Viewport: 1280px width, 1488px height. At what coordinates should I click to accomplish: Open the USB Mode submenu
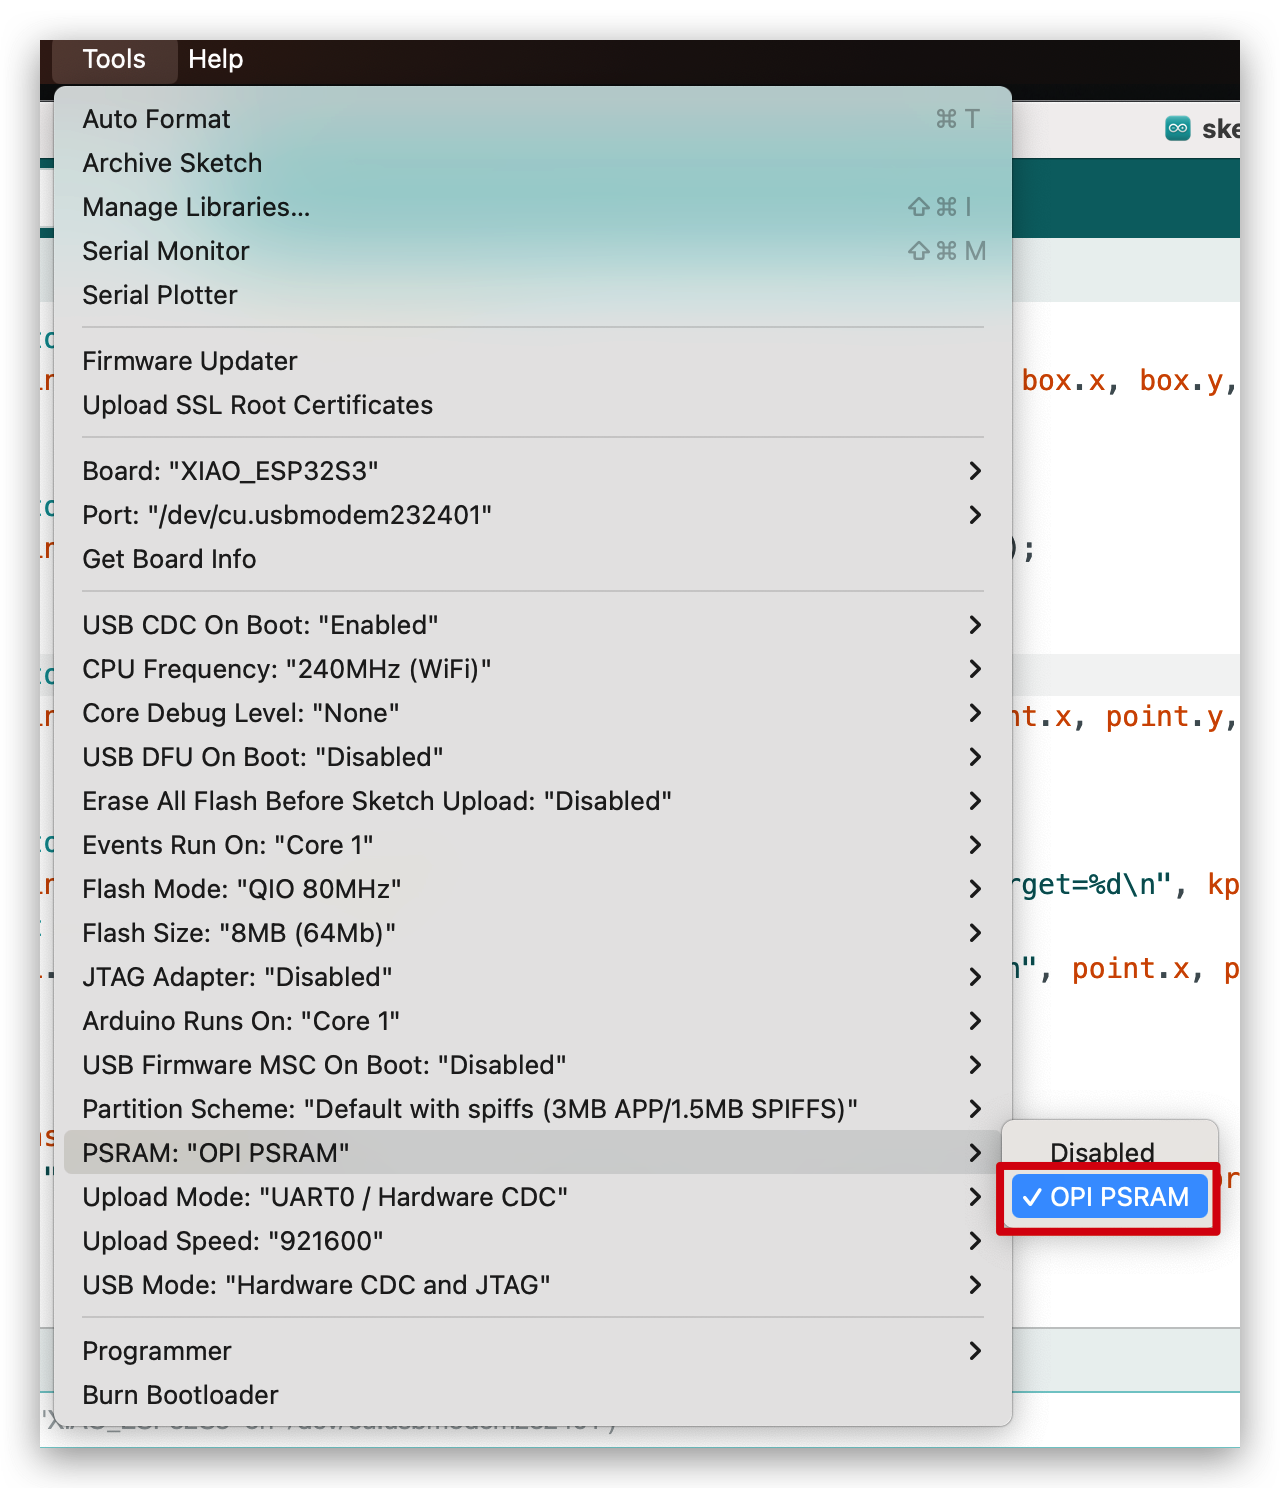[x=533, y=1285]
